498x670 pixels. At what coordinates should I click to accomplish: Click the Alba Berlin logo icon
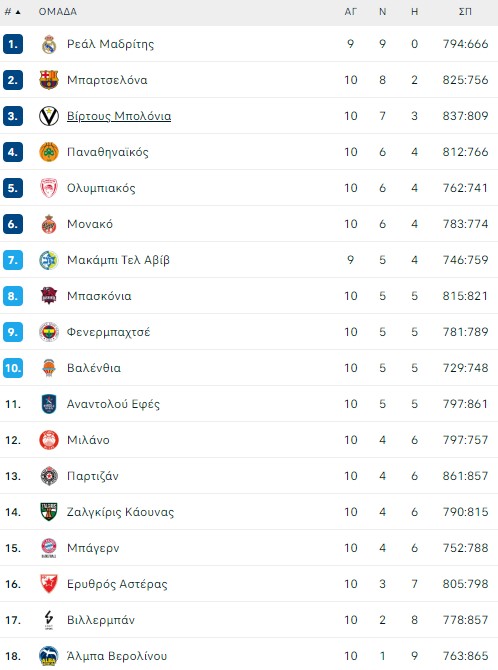click(49, 656)
